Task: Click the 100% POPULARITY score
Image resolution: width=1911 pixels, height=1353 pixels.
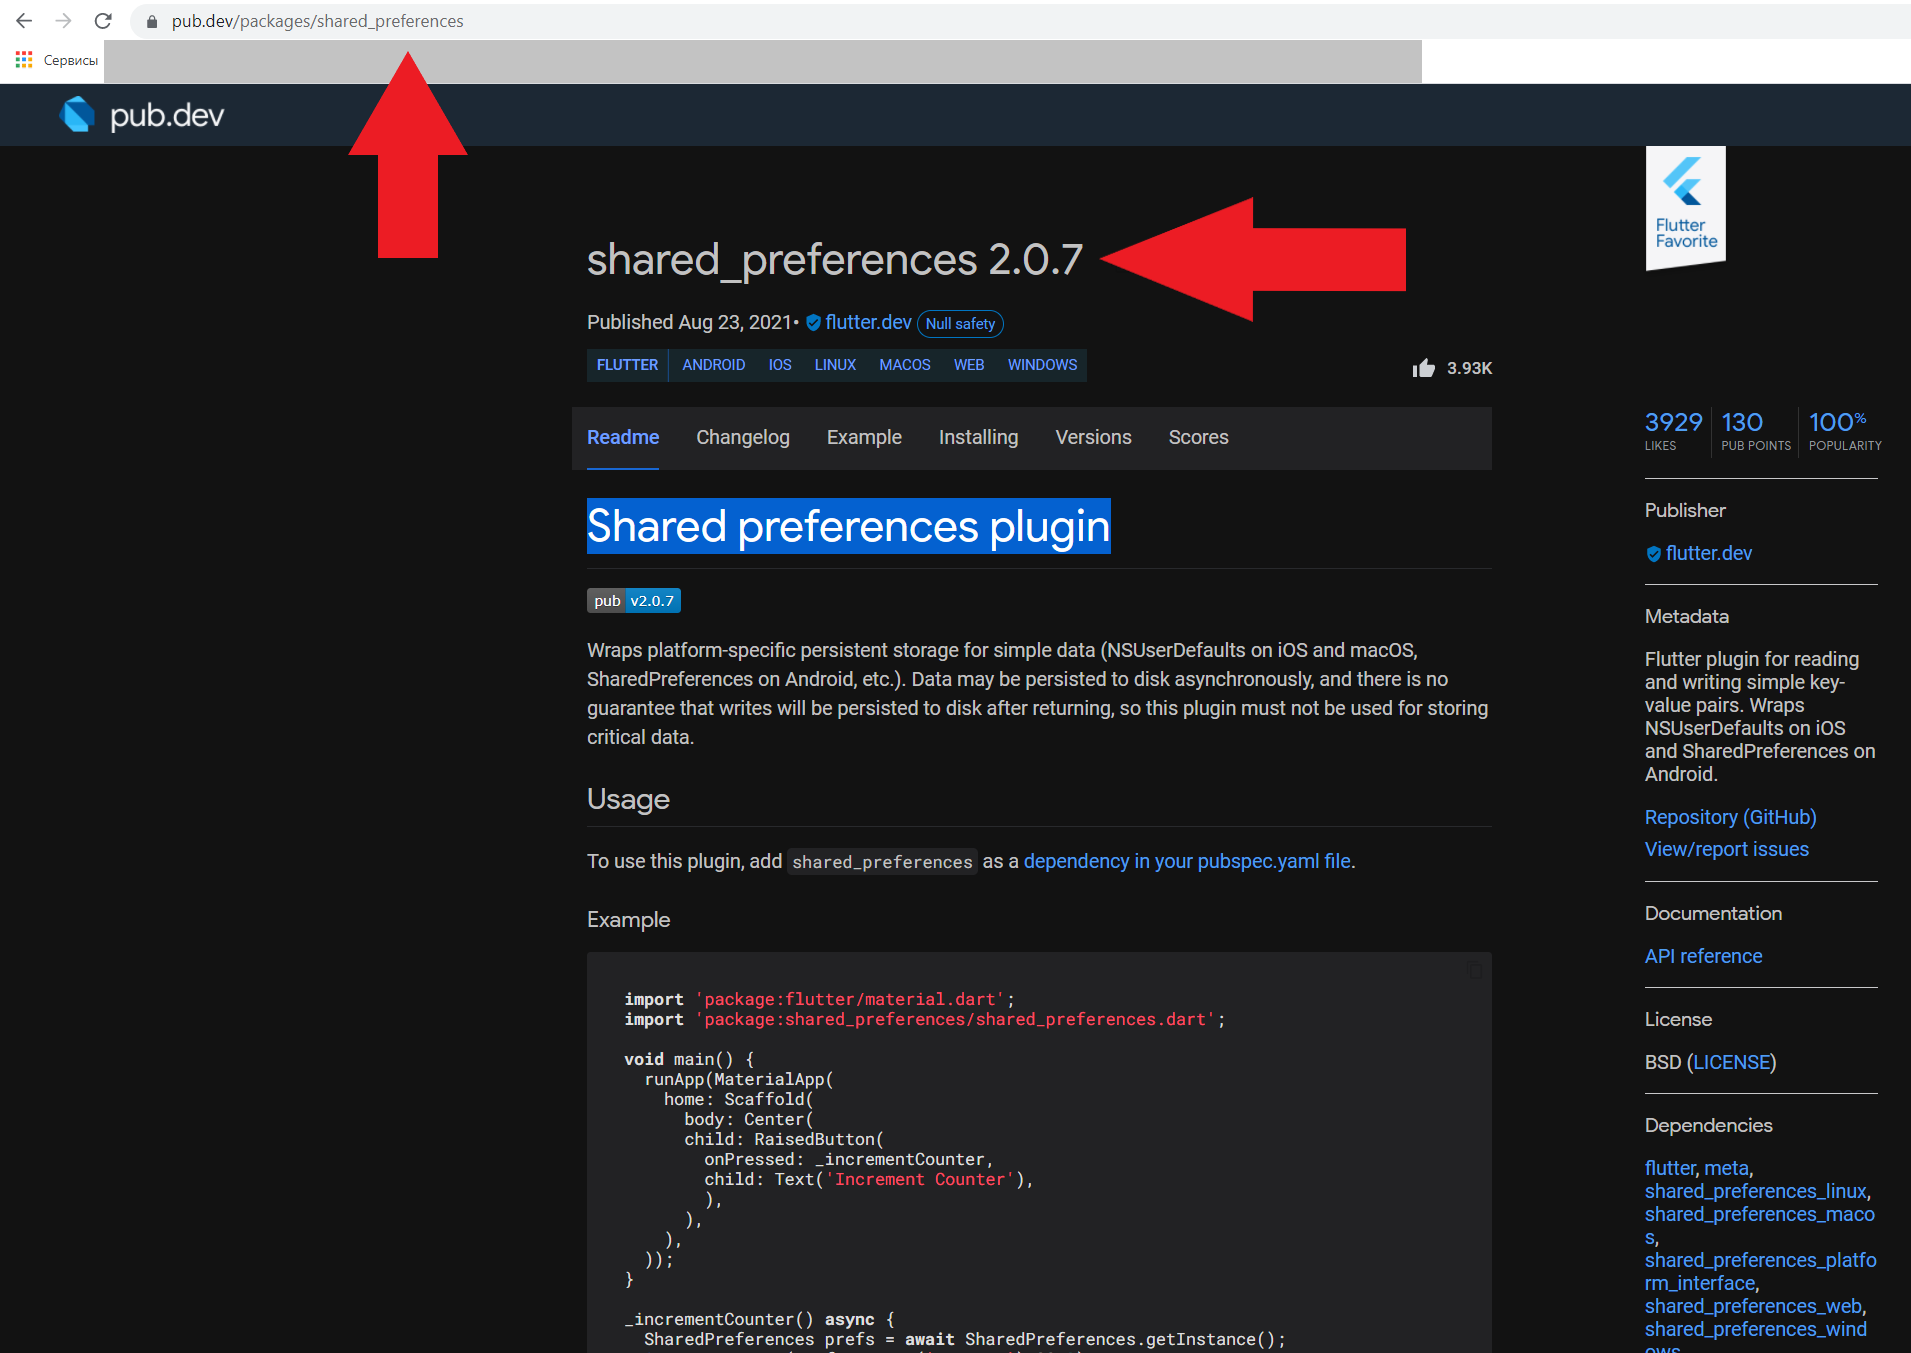Action: [x=1844, y=430]
